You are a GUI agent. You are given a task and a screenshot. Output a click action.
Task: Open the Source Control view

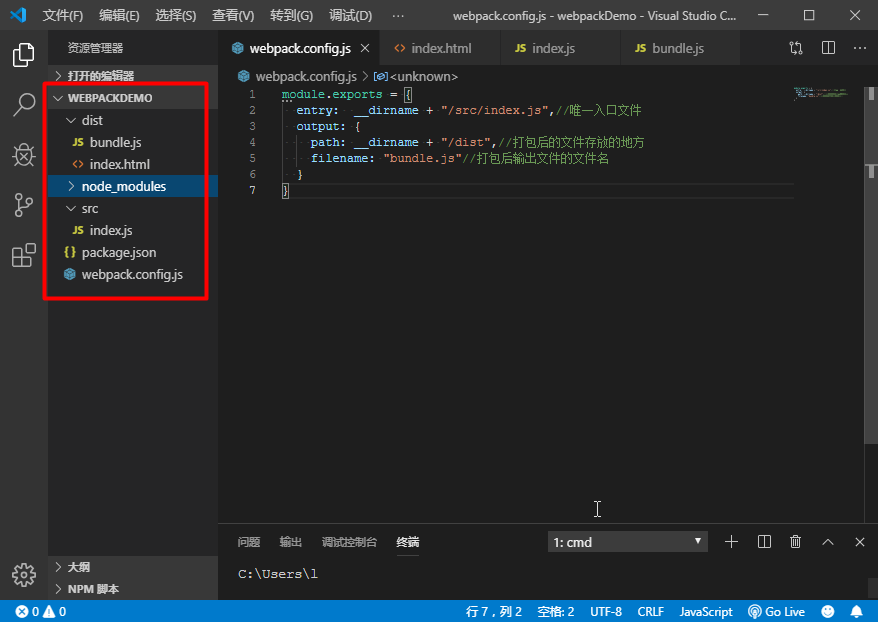(x=24, y=205)
